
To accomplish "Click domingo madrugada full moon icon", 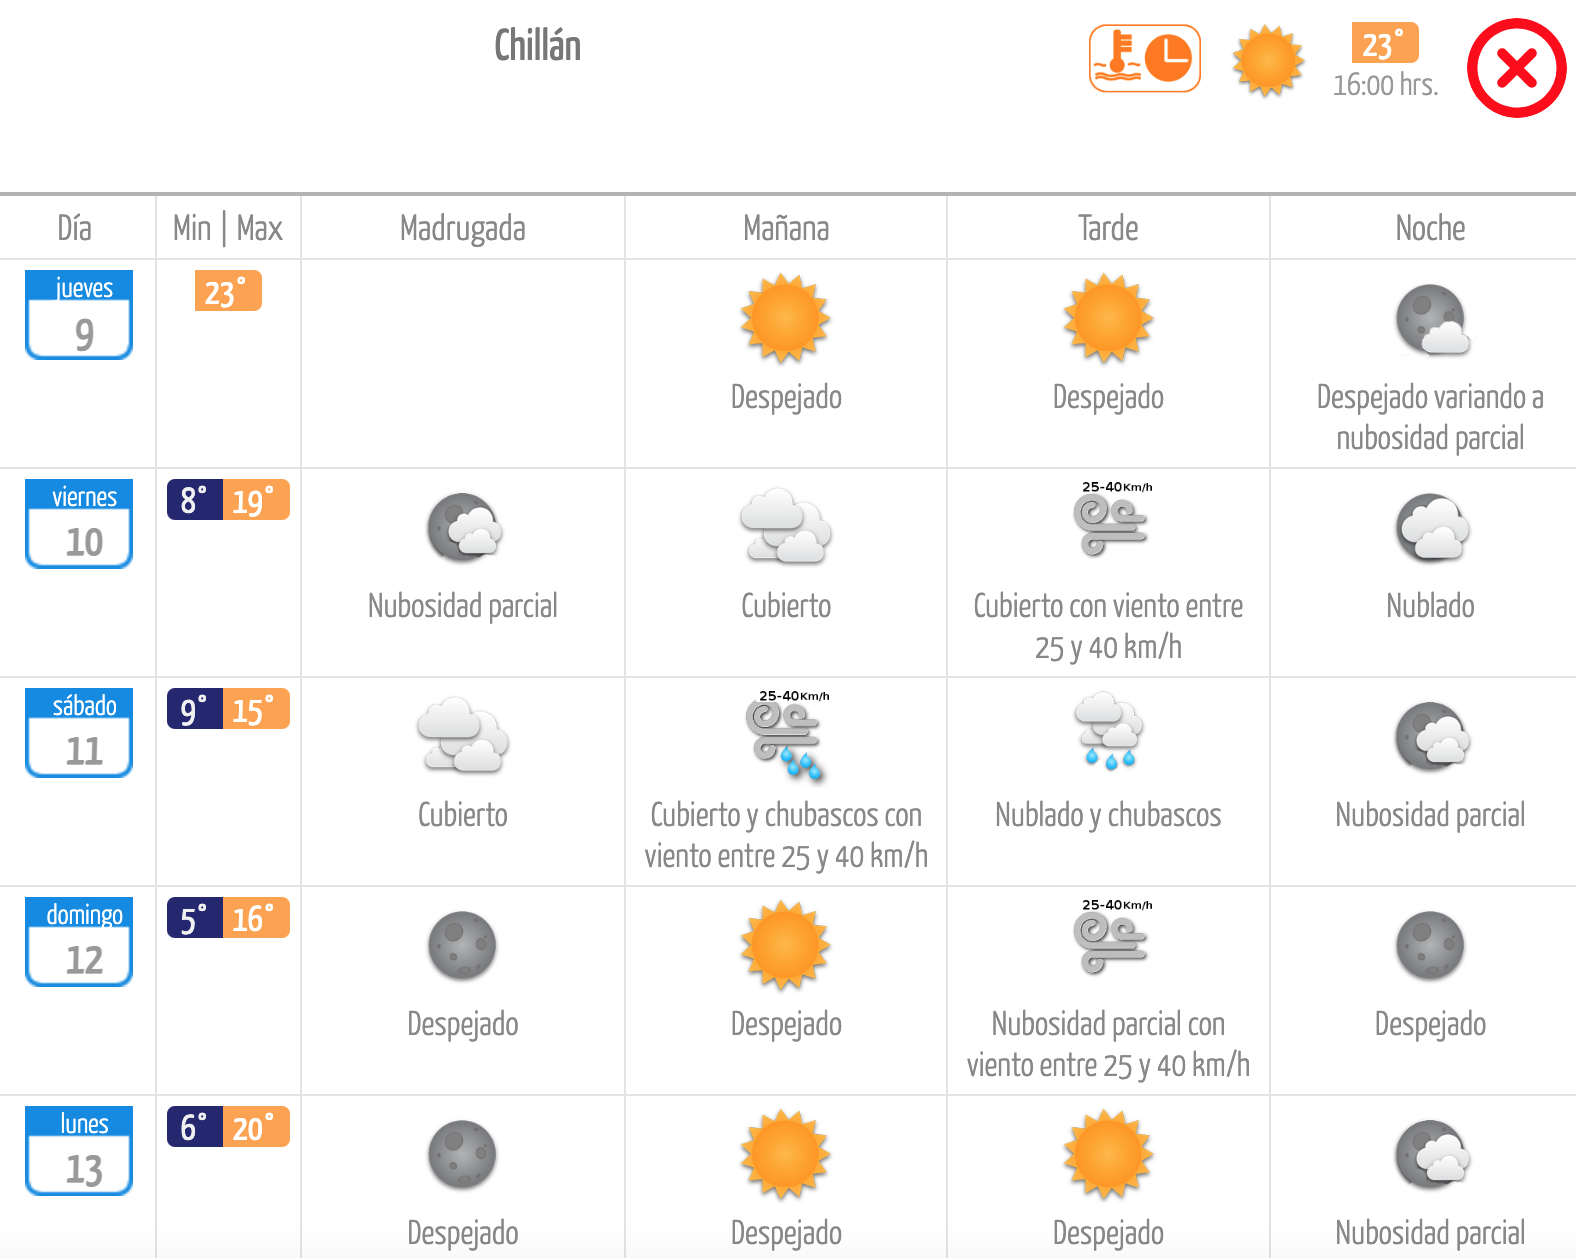I will coord(462,946).
